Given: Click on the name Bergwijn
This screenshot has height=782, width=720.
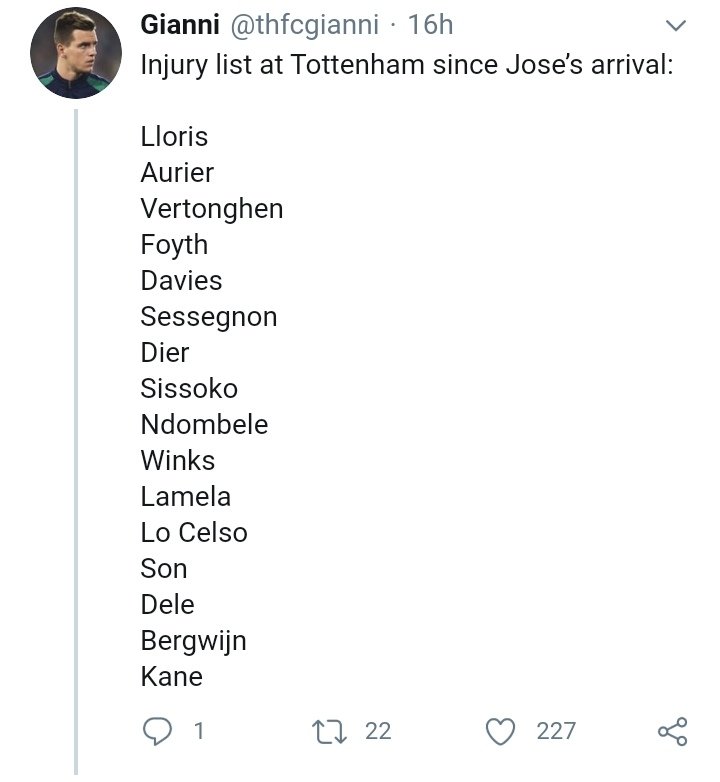Looking at the screenshot, I should (x=194, y=641).
